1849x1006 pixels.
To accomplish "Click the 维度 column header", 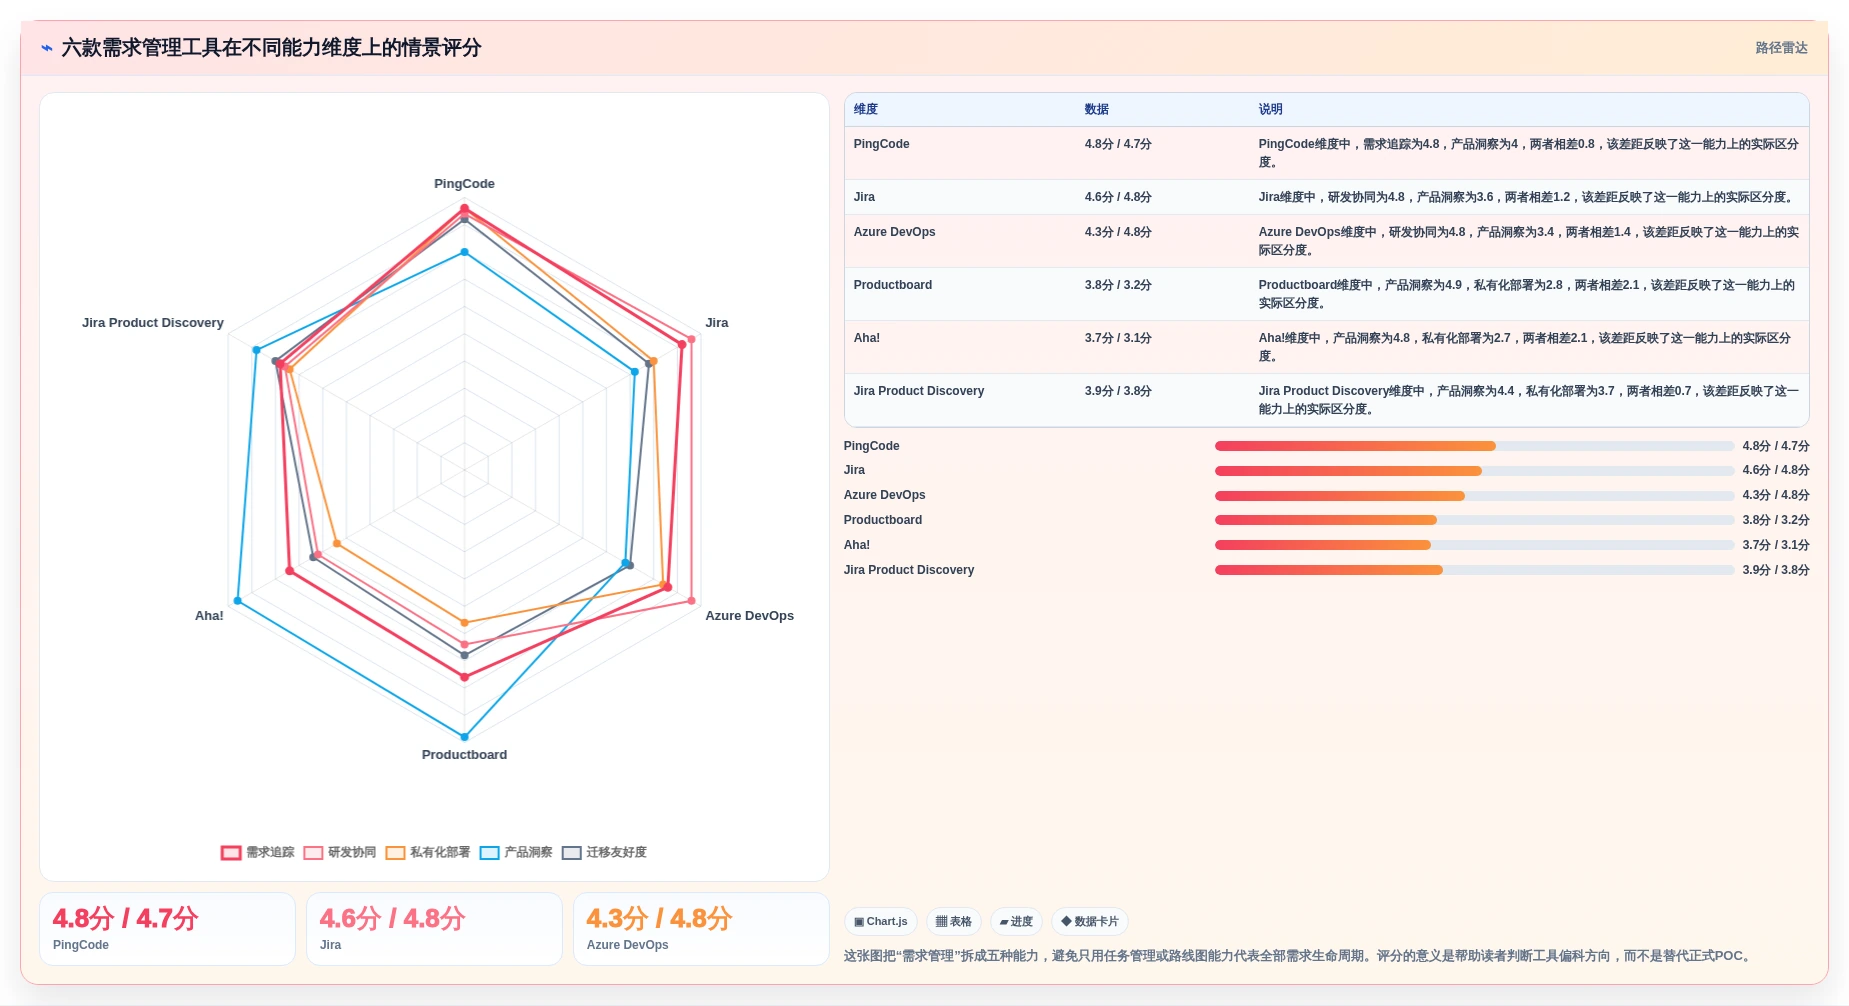I will 866,109.
